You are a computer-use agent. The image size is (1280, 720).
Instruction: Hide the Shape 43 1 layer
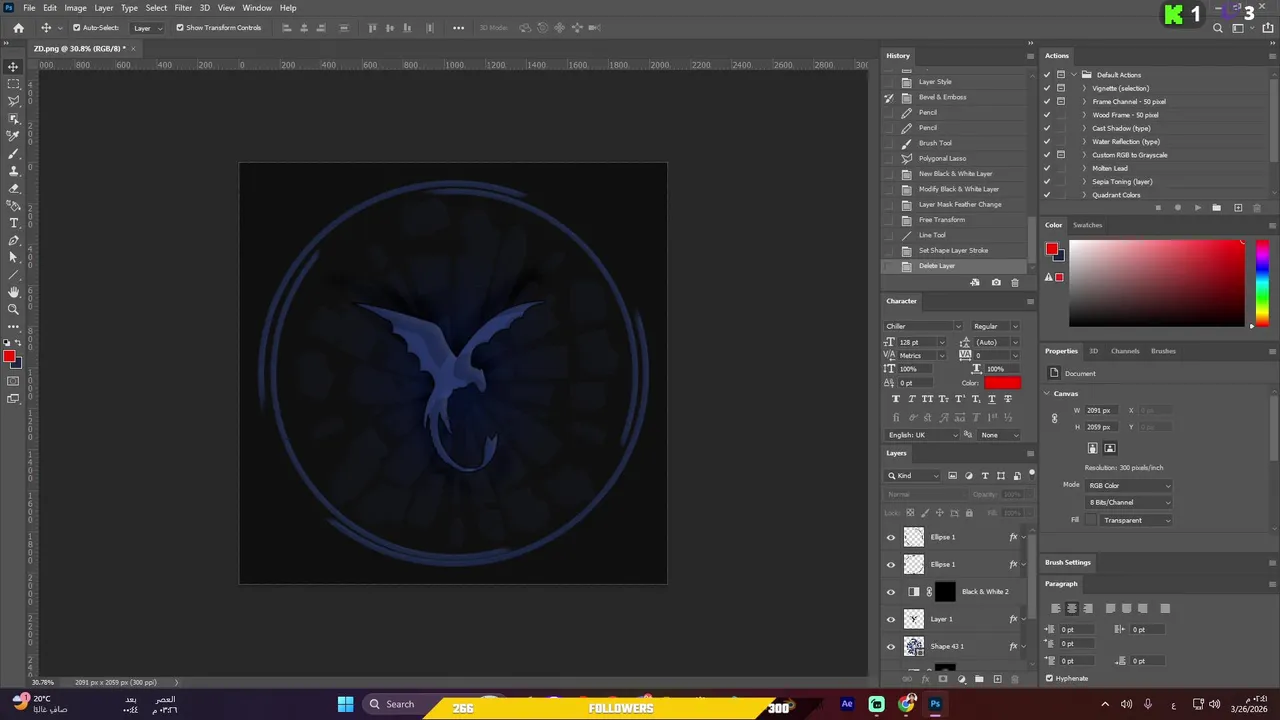tap(891, 646)
